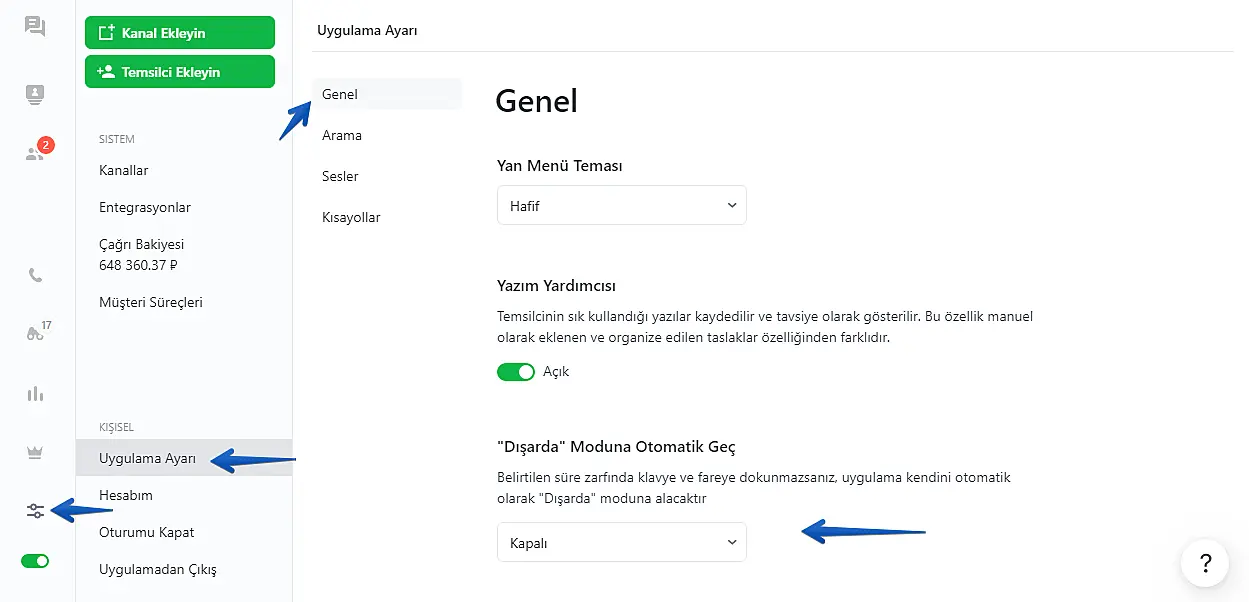This screenshot has height=602, width=1249.
Task: Open the sliders settings icon
Action: point(35,511)
